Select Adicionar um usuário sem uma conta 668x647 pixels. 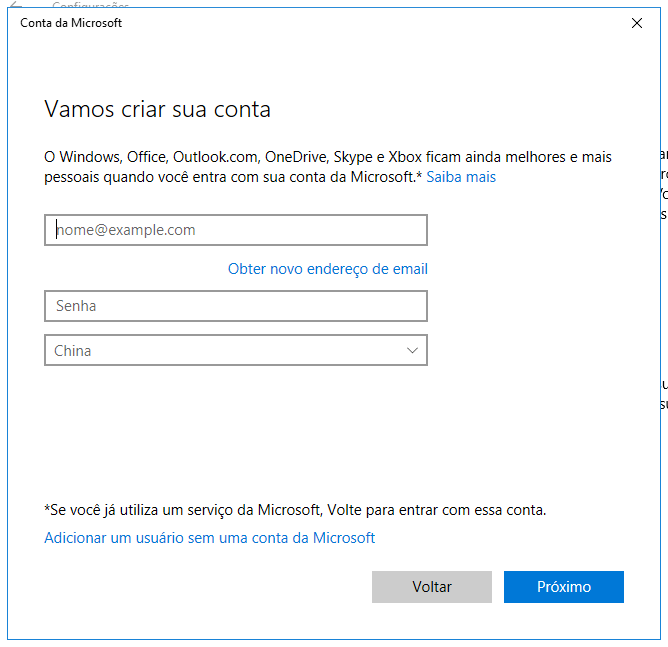point(209,538)
